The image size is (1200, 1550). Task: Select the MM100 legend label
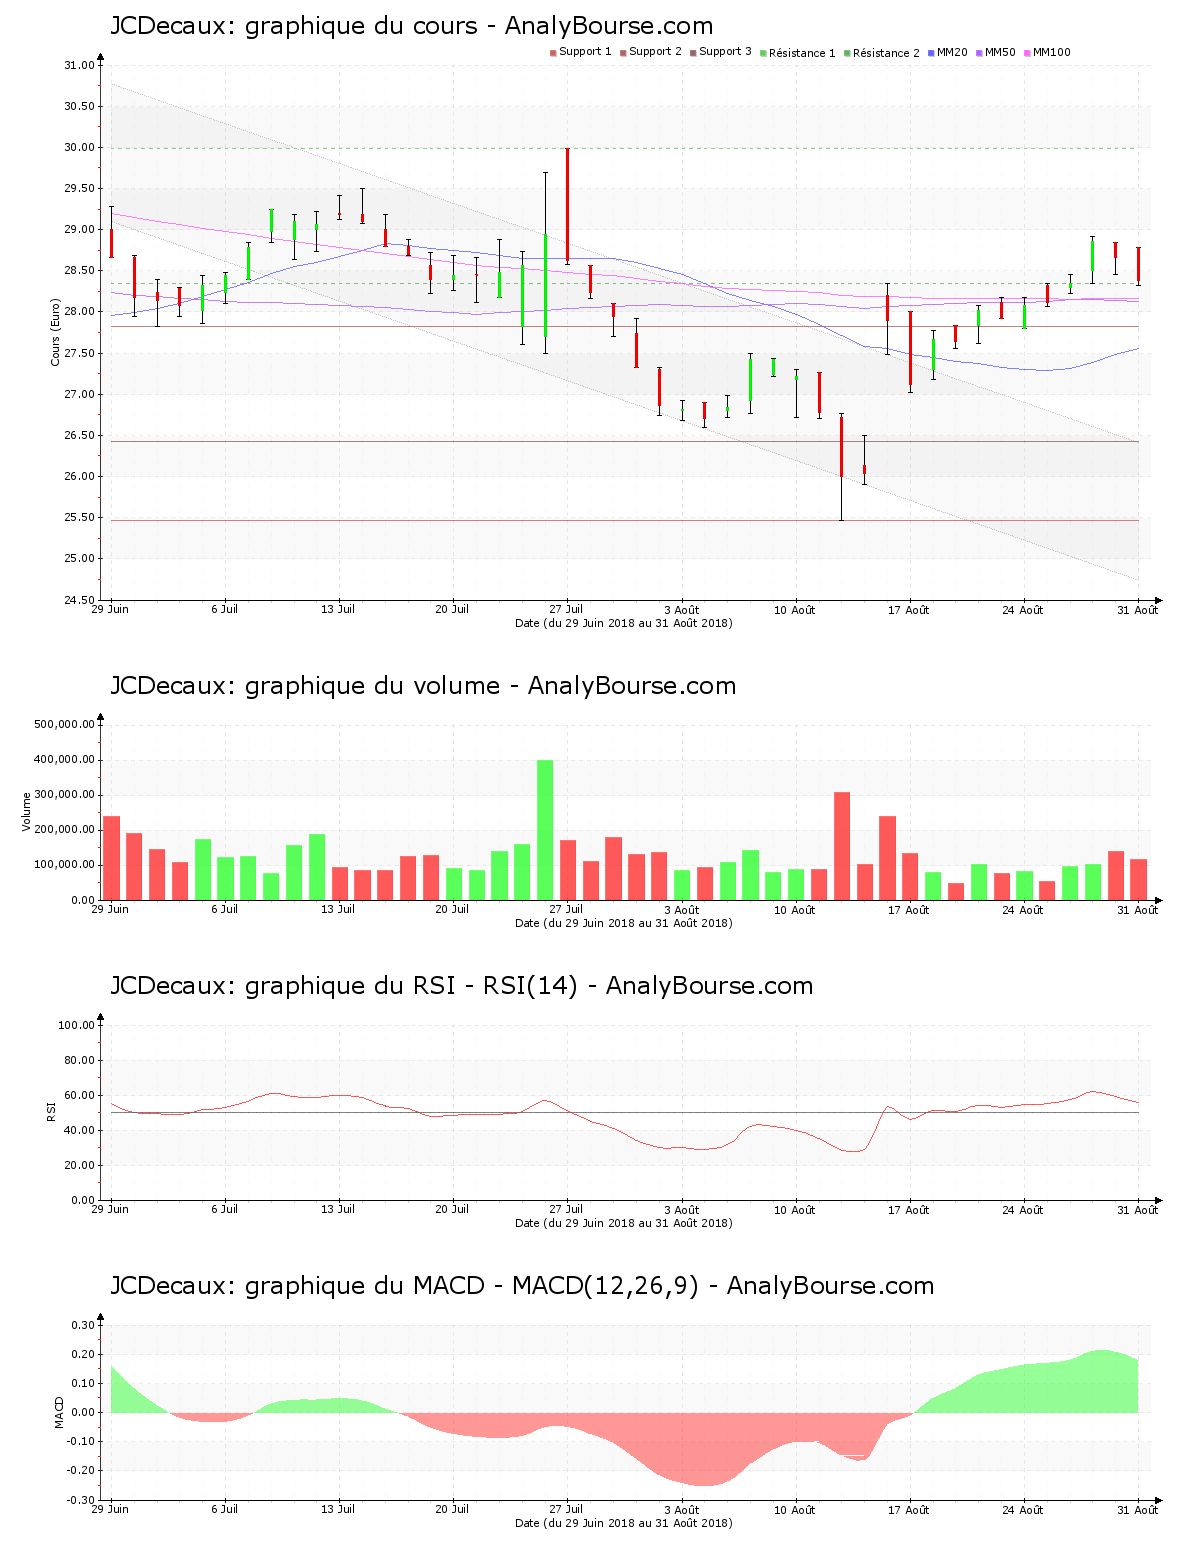tap(1051, 52)
